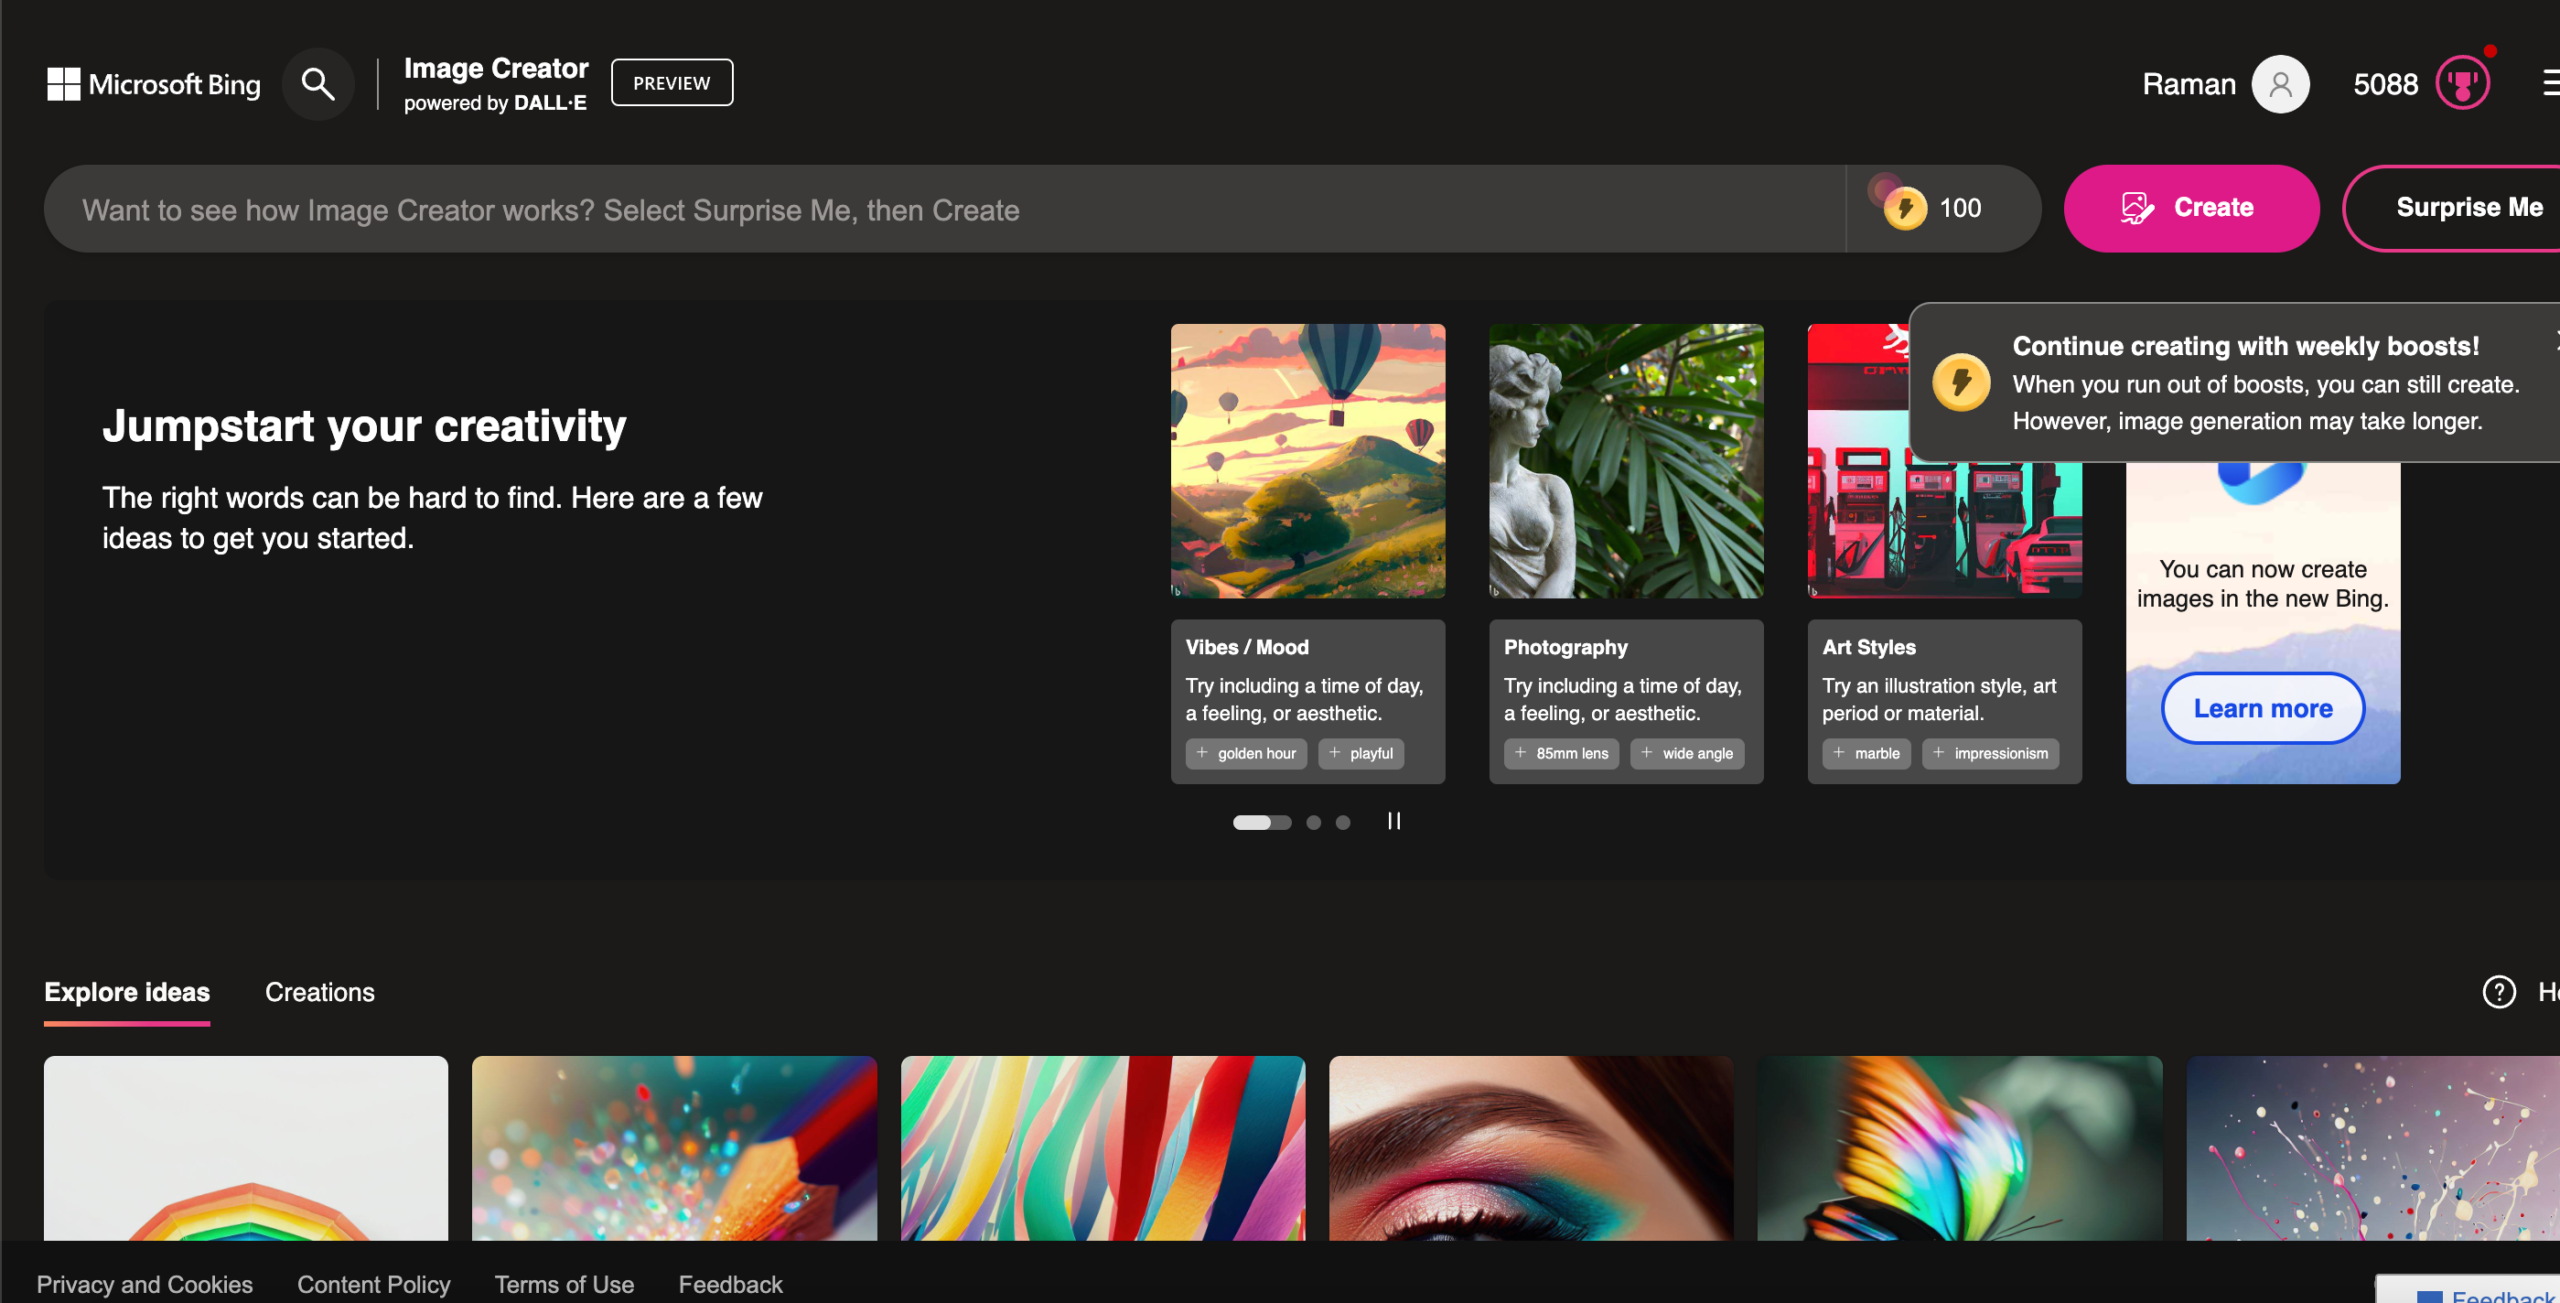Select the Explore ideas tab
The height and width of the screenshot is (1303, 2560).
click(x=127, y=992)
